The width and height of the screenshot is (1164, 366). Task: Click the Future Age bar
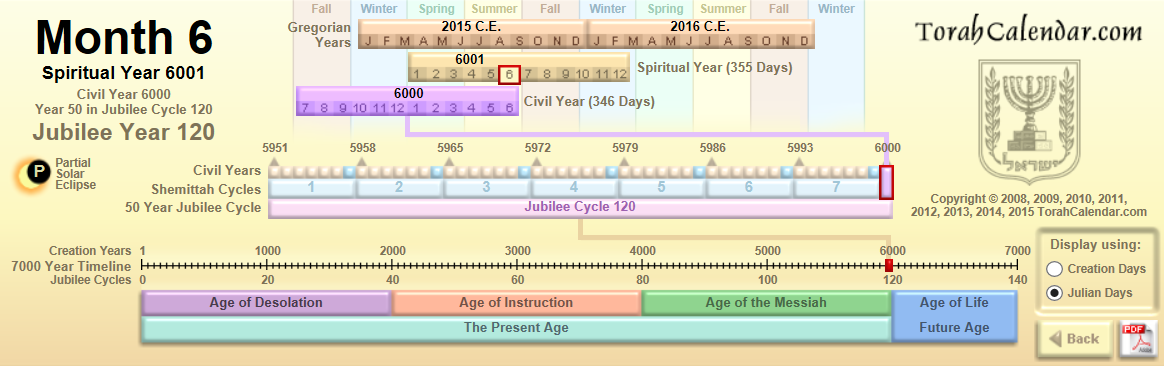pos(954,328)
